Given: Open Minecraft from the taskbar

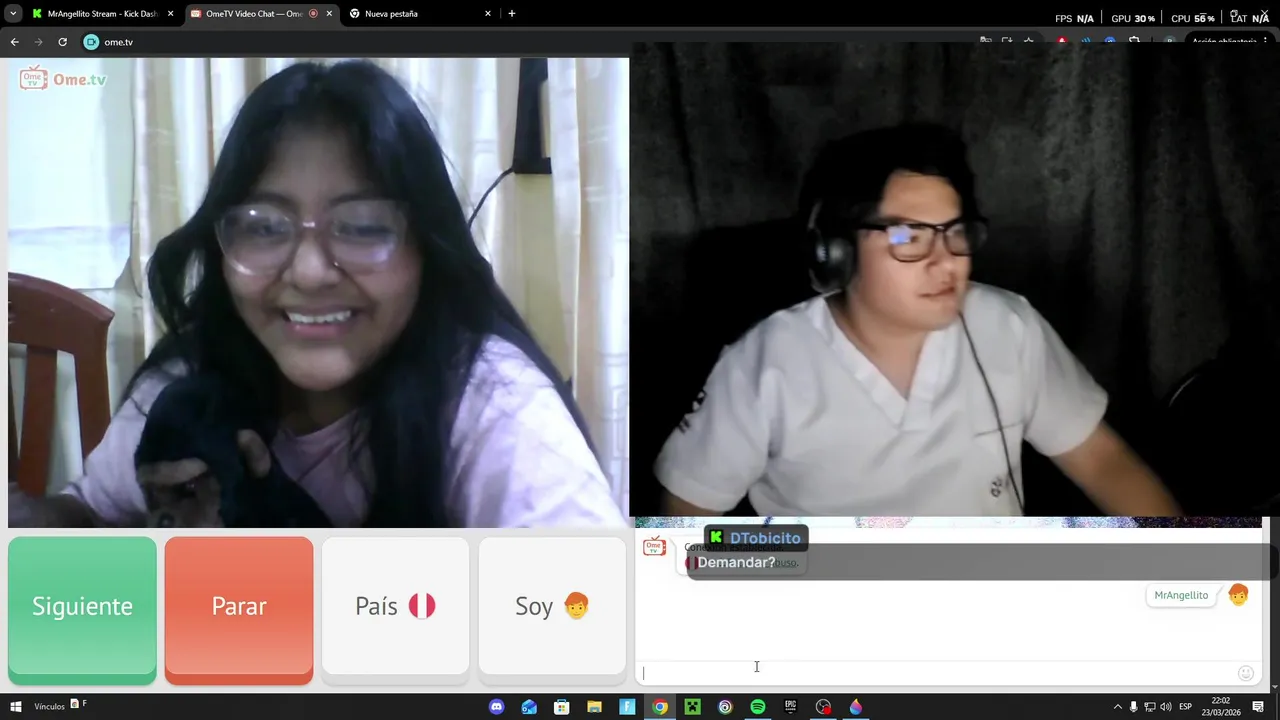Looking at the screenshot, I should click(x=692, y=707).
